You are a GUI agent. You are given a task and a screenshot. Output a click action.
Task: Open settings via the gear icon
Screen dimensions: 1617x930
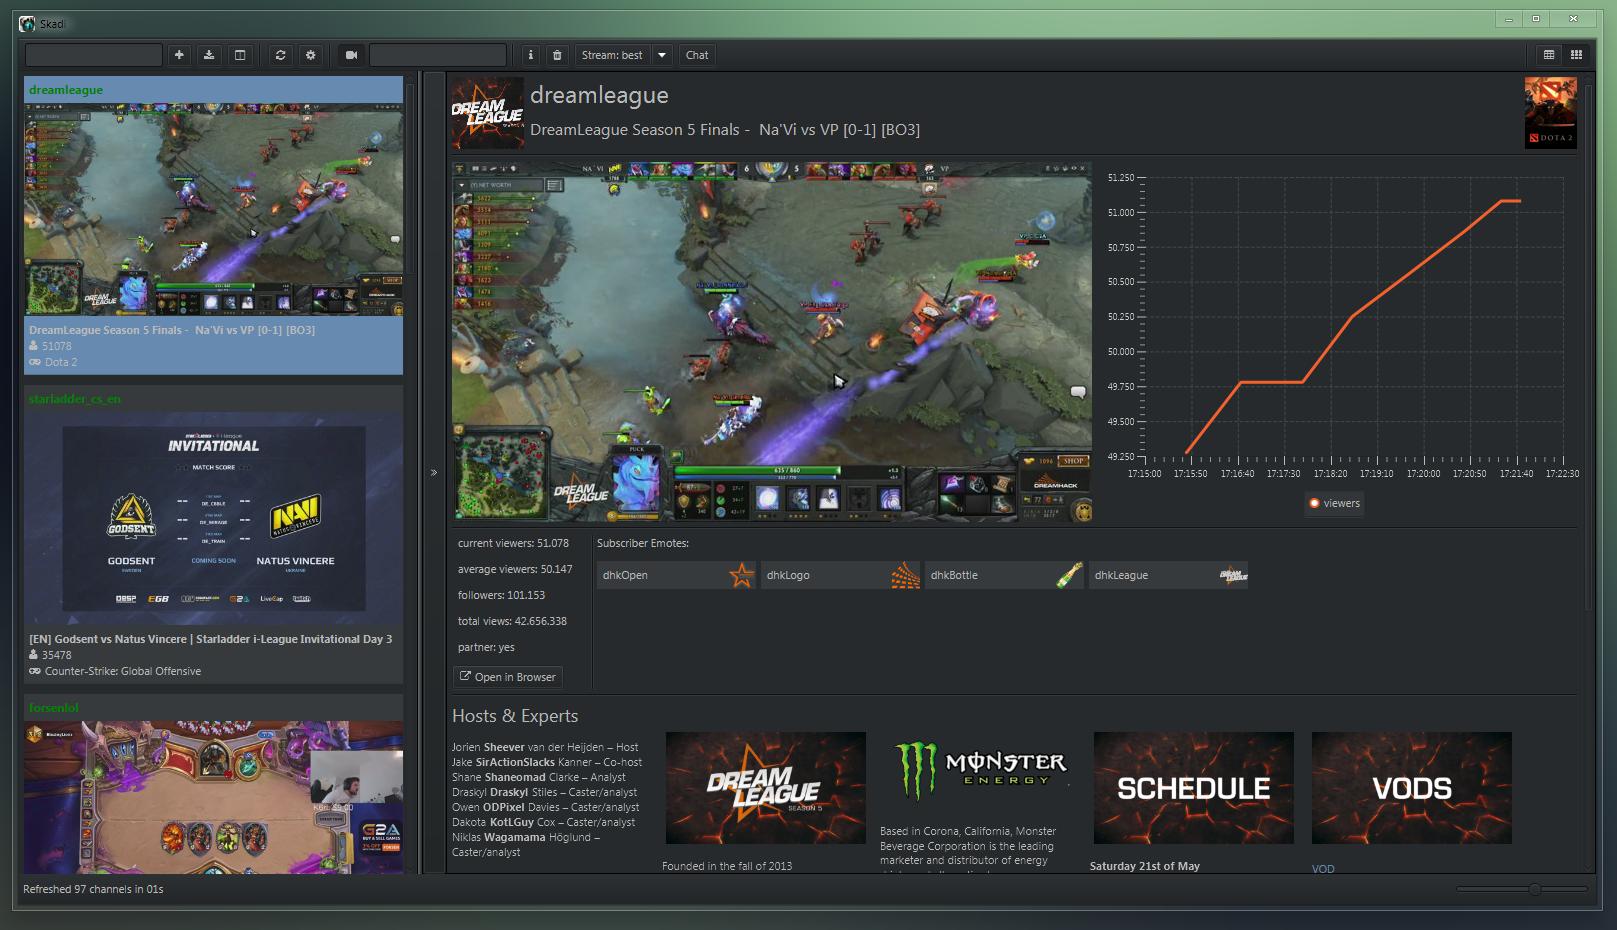click(x=311, y=55)
